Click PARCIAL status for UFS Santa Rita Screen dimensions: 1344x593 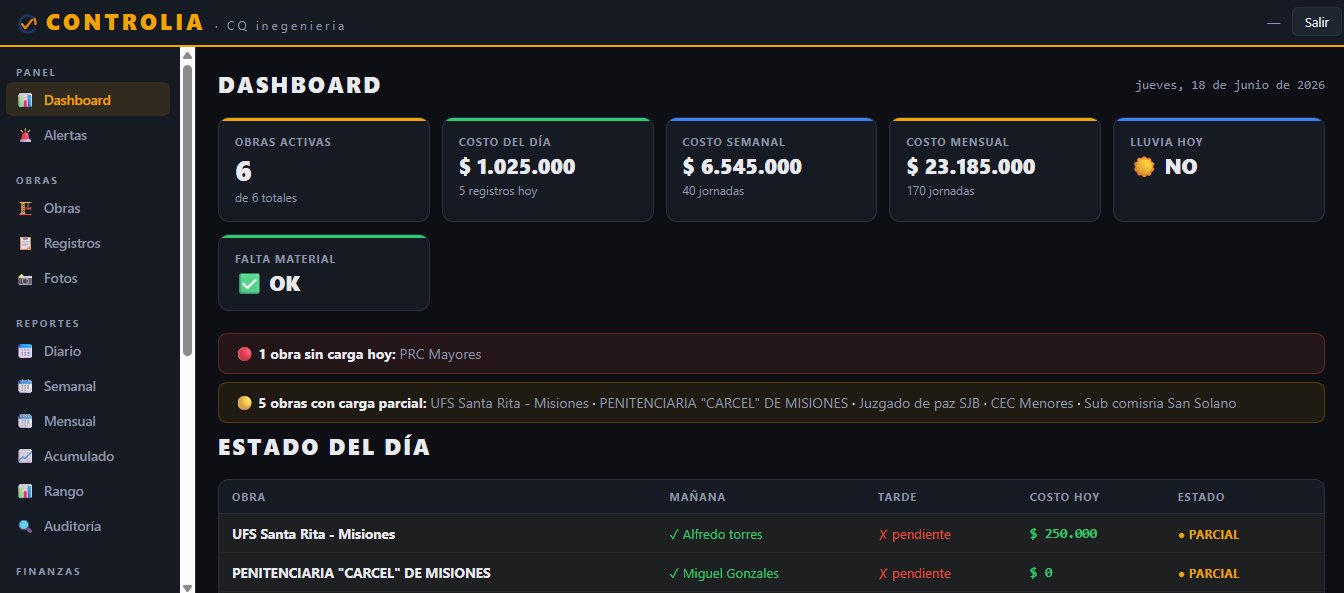[1208, 534]
